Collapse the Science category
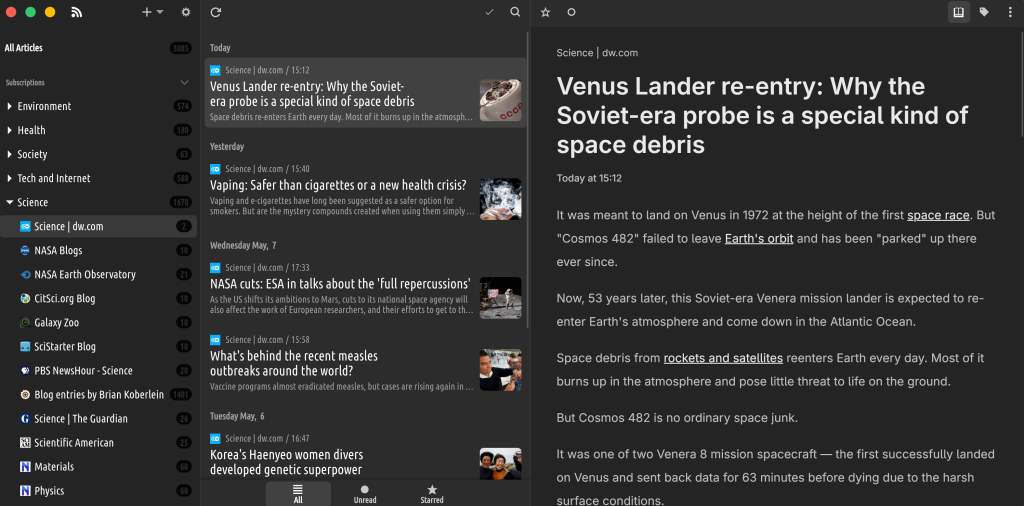 10,202
